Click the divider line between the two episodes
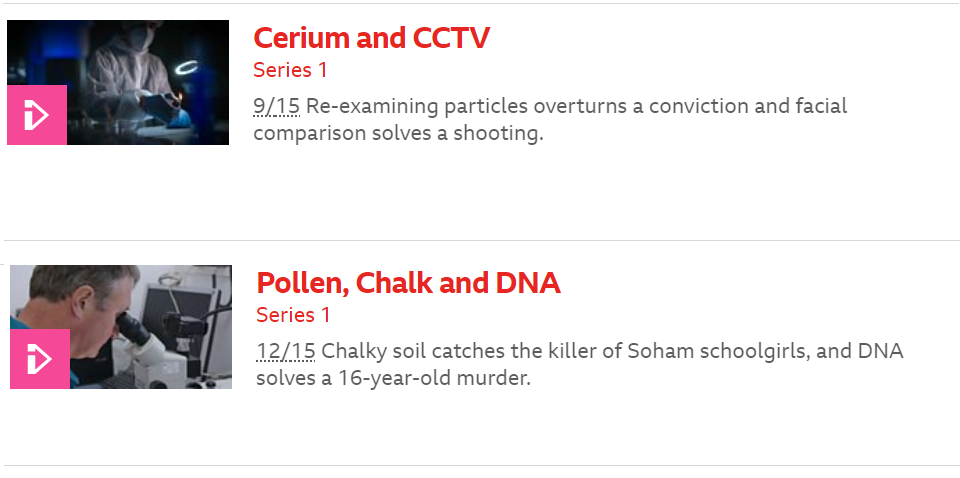 coord(480,240)
